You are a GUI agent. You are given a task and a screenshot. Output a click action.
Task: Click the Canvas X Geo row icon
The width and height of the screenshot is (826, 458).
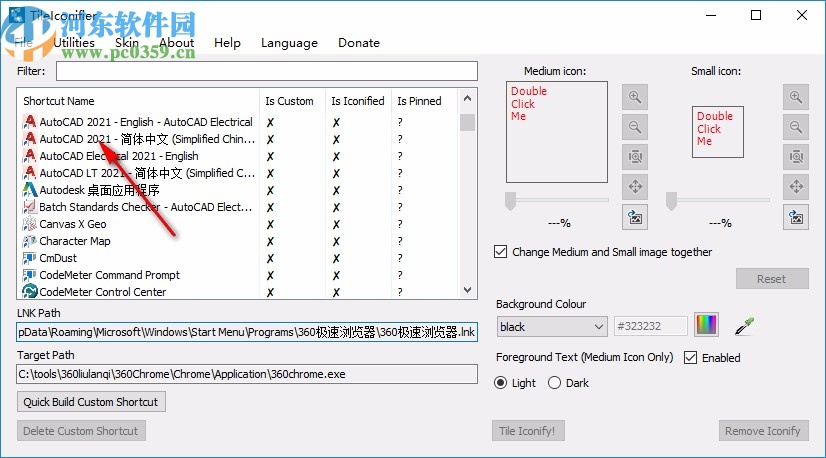click(x=30, y=223)
